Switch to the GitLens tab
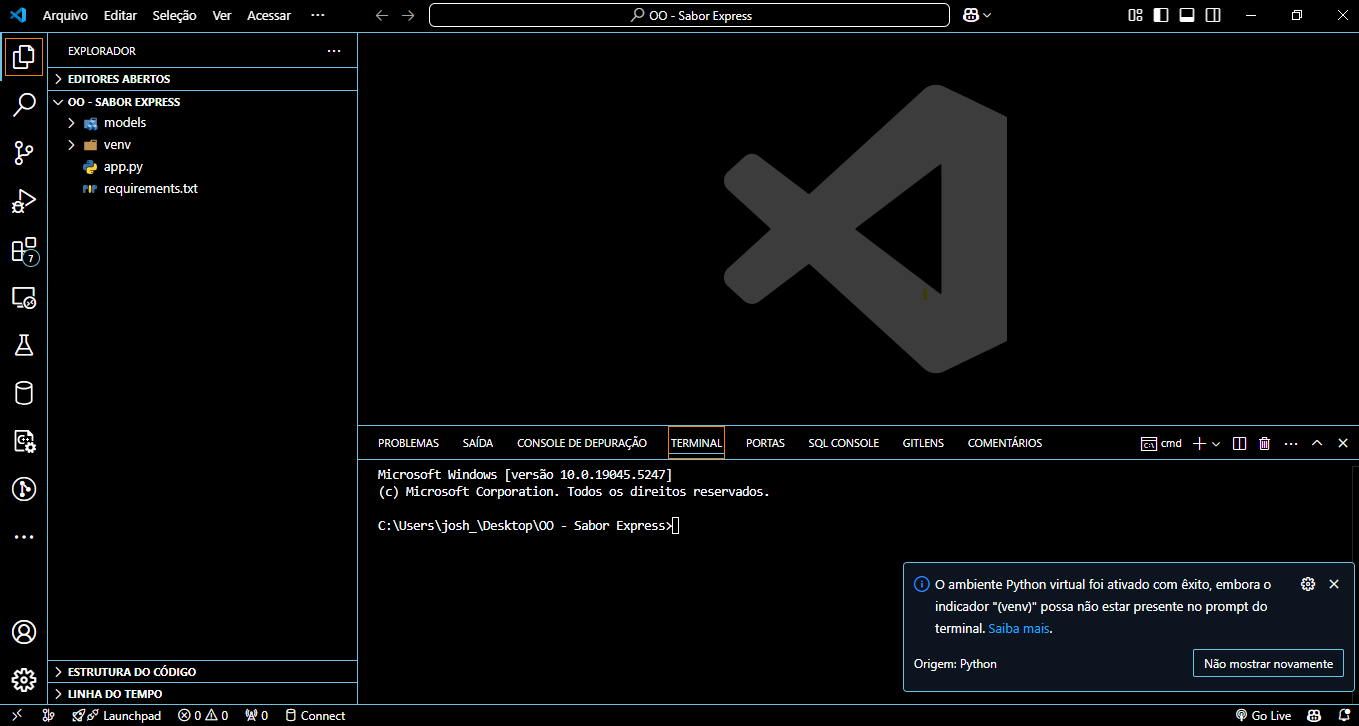The width and height of the screenshot is (1359, 726). pos(923,443)
